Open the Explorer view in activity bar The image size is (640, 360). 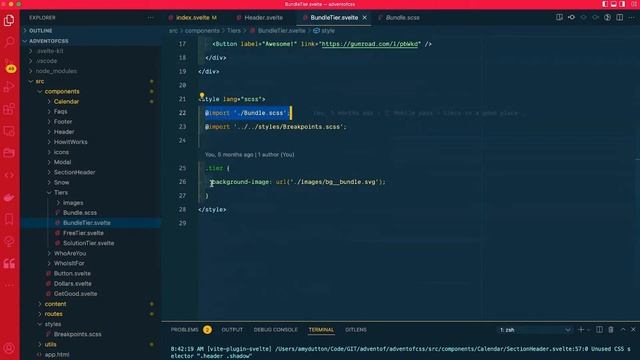click(9, 20)
